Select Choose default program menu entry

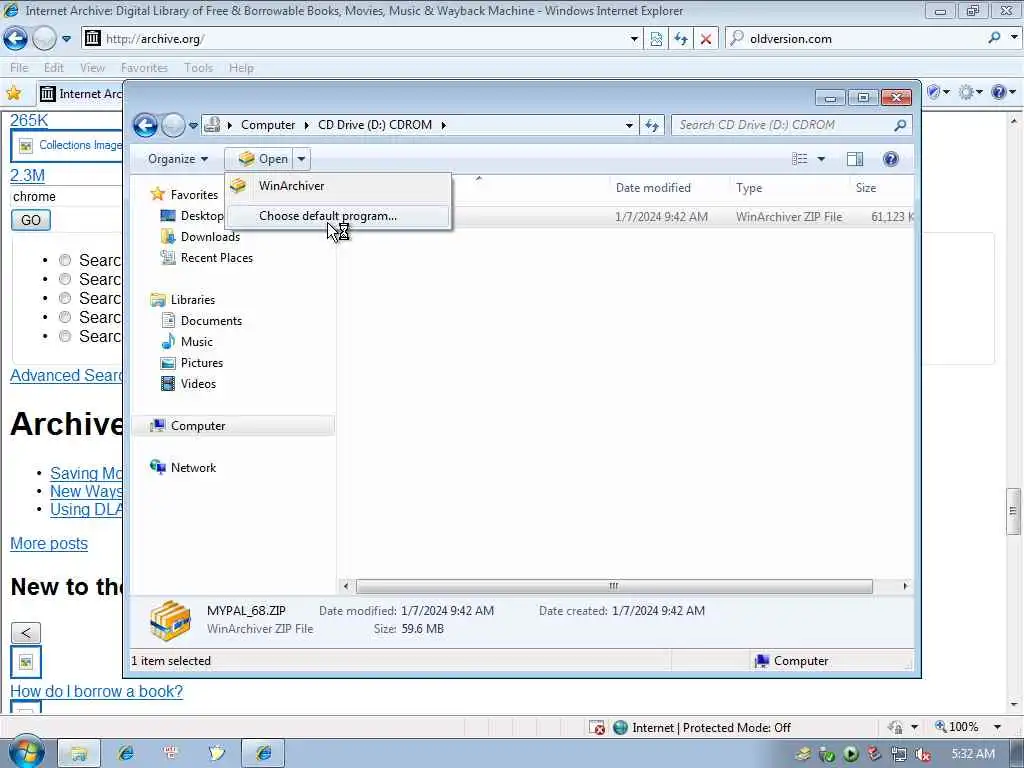click(338, 216)
